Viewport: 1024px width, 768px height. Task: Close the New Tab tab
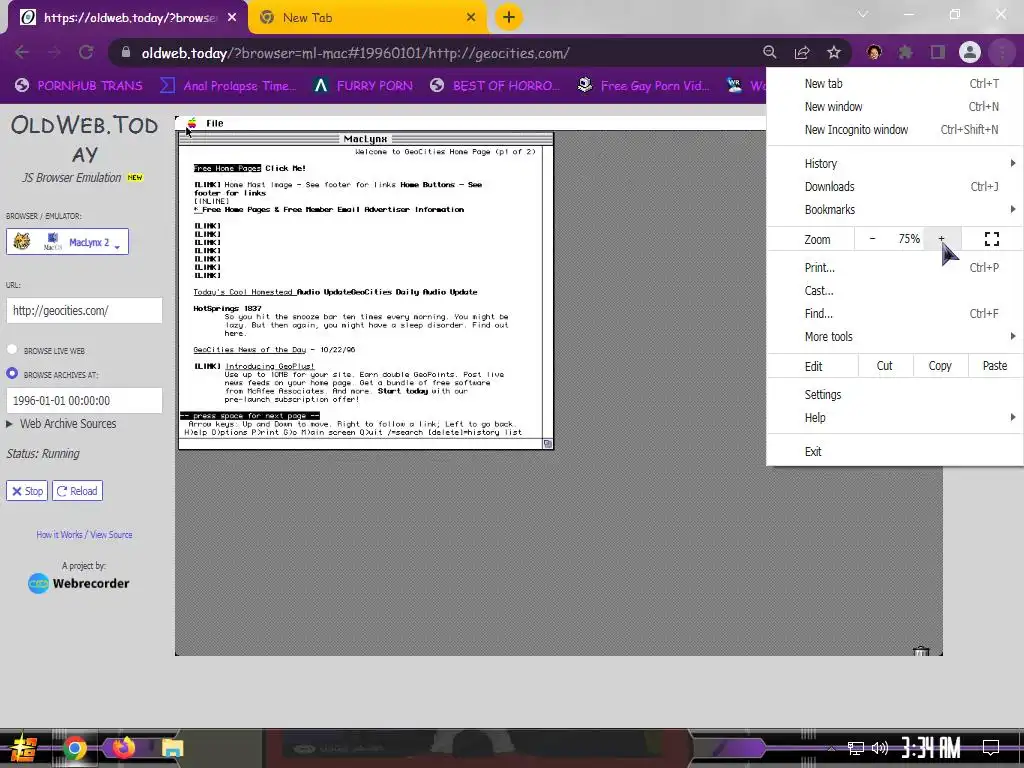click(x=471, y=18)
